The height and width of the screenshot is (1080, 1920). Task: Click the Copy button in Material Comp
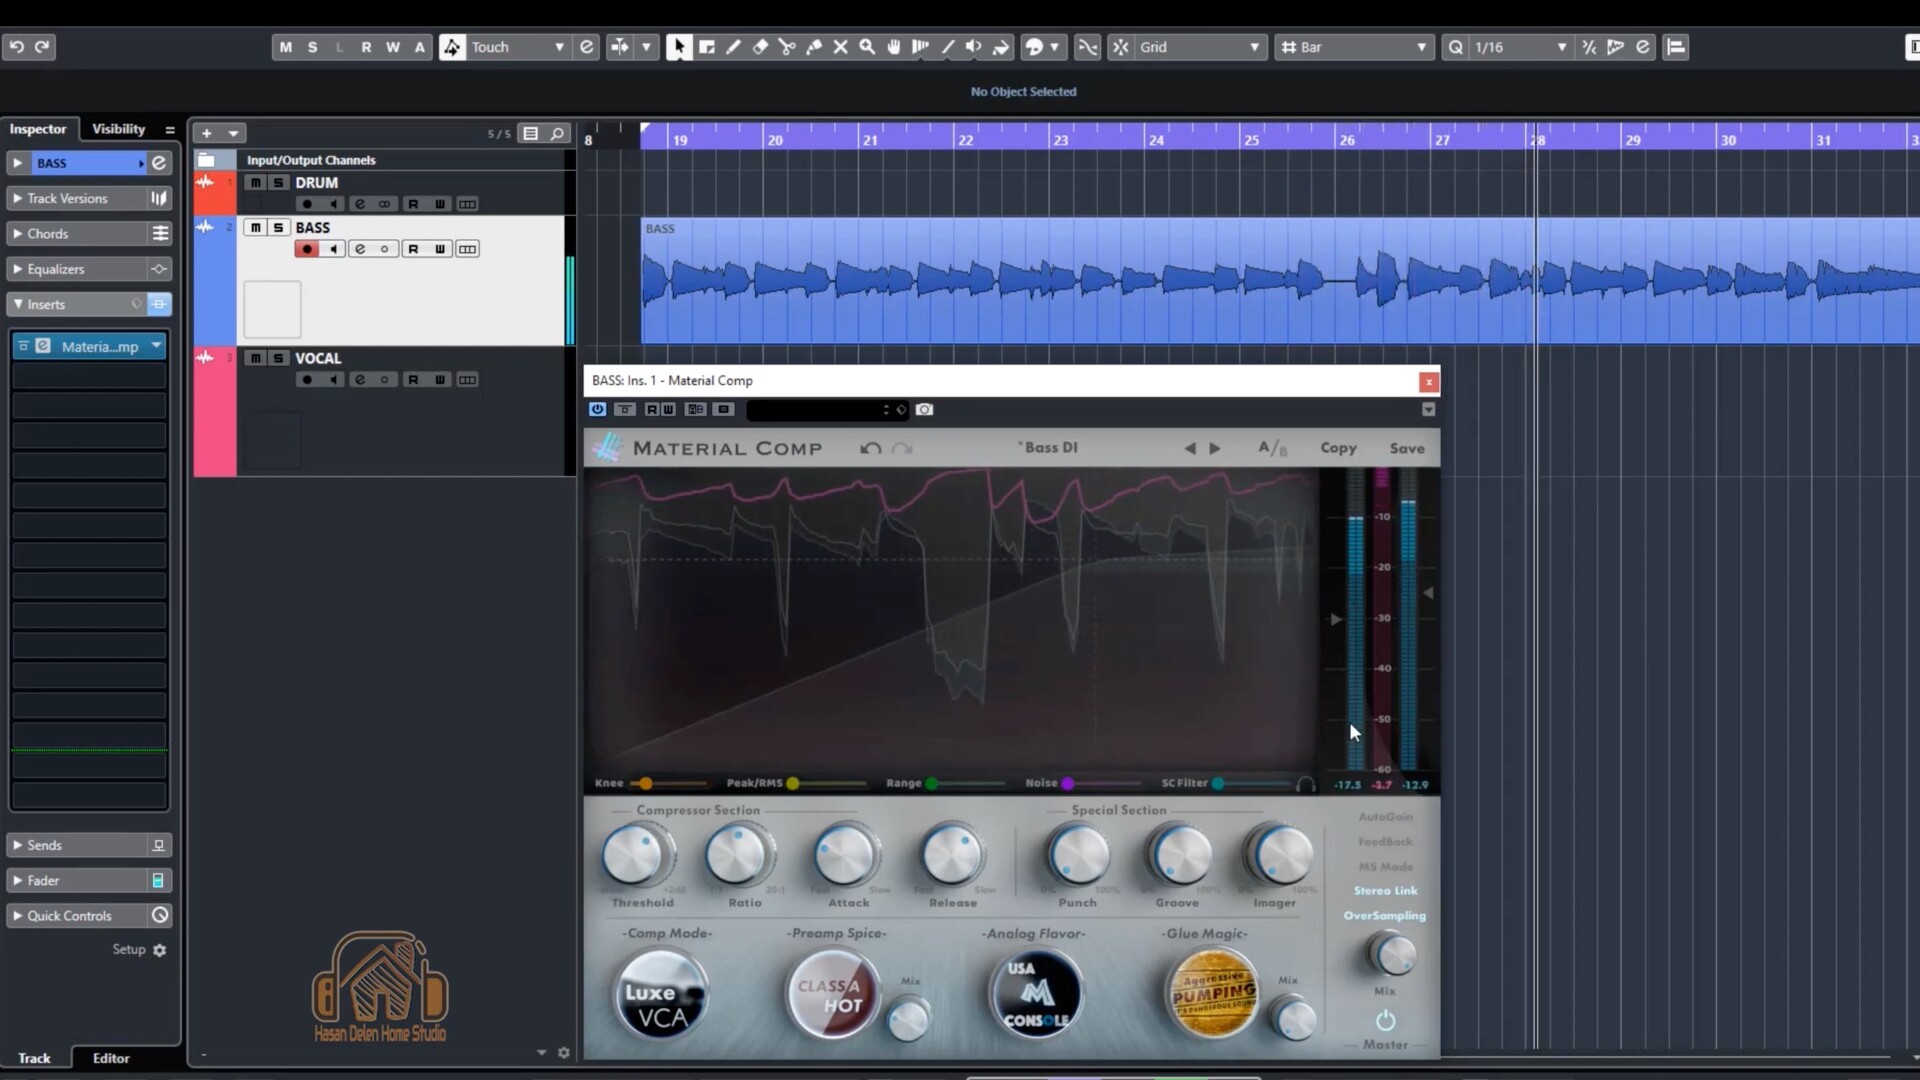[x=1337, y=449]
